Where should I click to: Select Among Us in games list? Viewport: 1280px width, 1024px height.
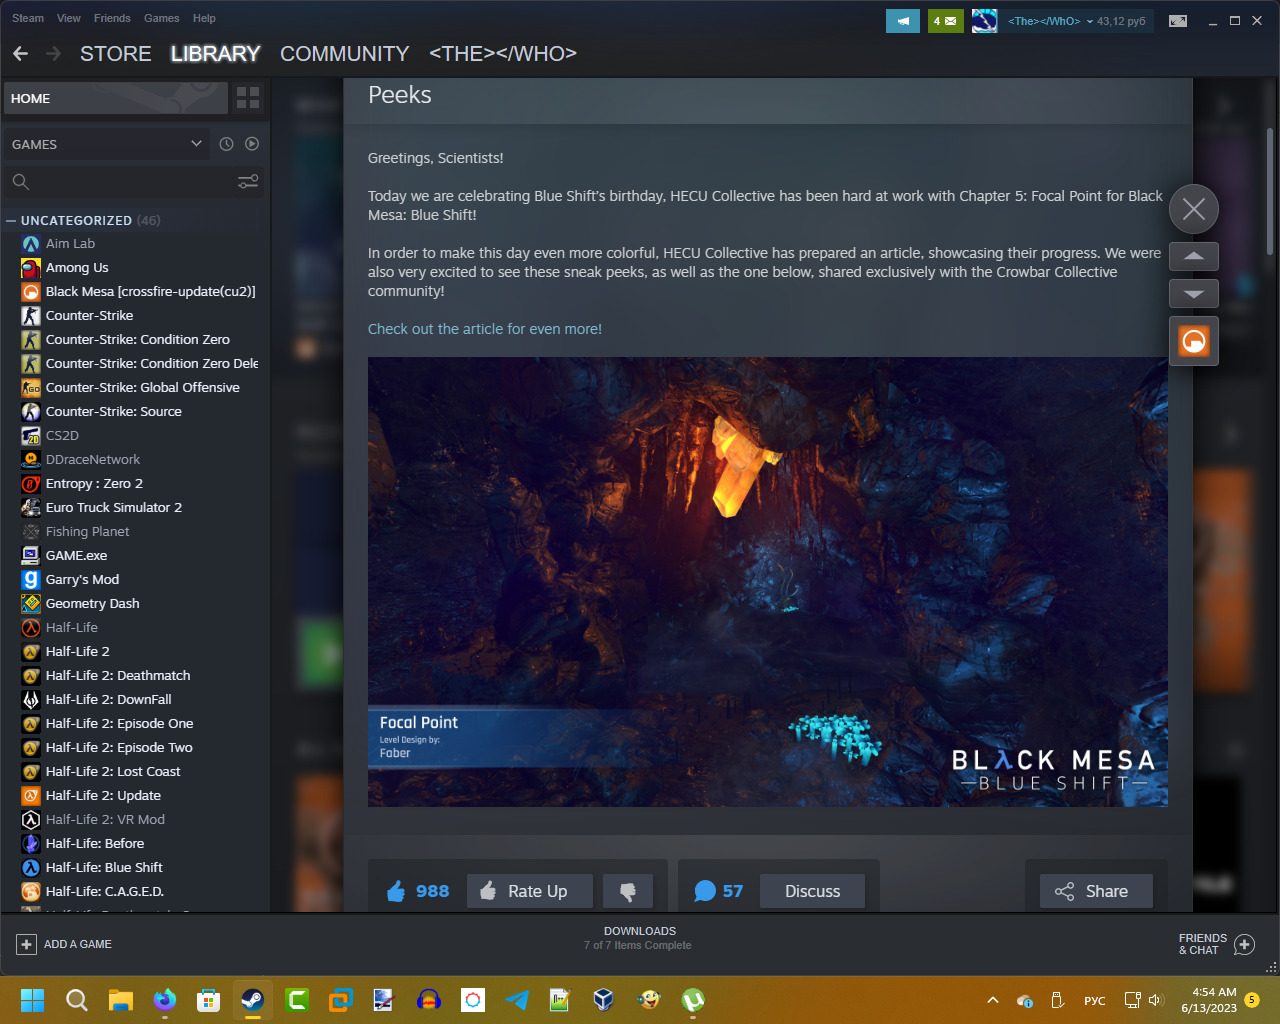click(x=77, y=268)
